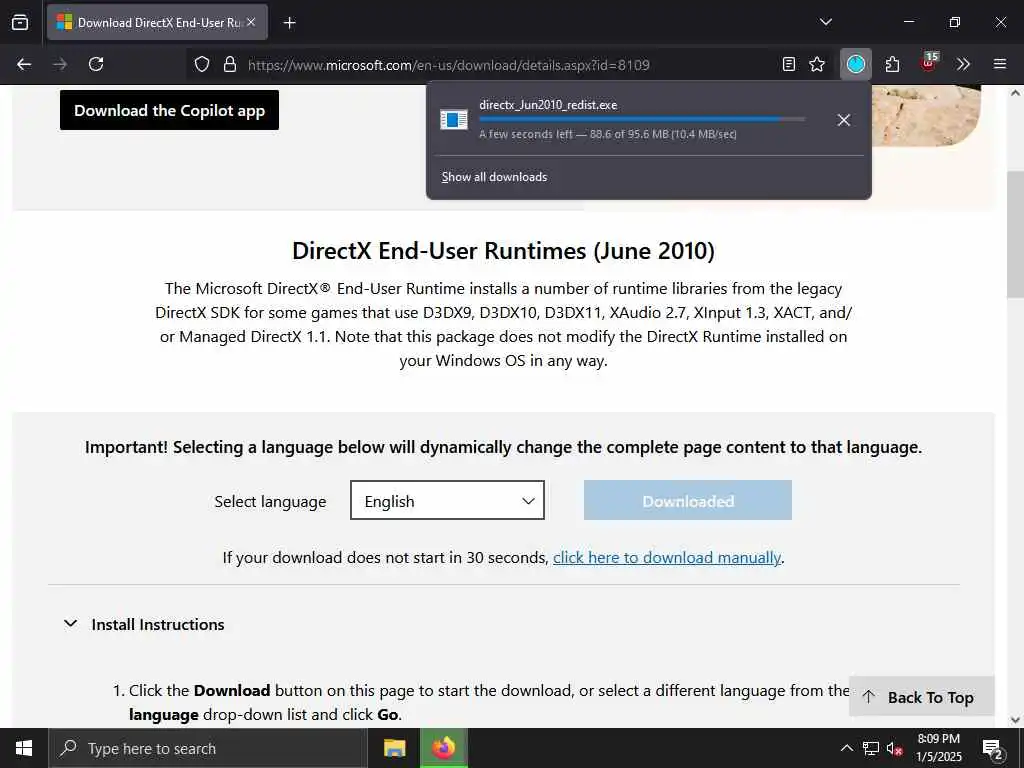Show all downloads

(x=494, y=177)
